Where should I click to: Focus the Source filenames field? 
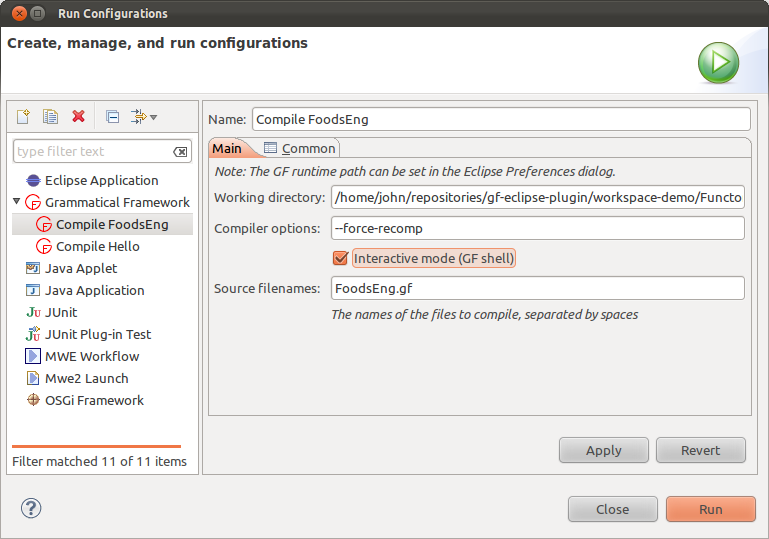point(538,289)
